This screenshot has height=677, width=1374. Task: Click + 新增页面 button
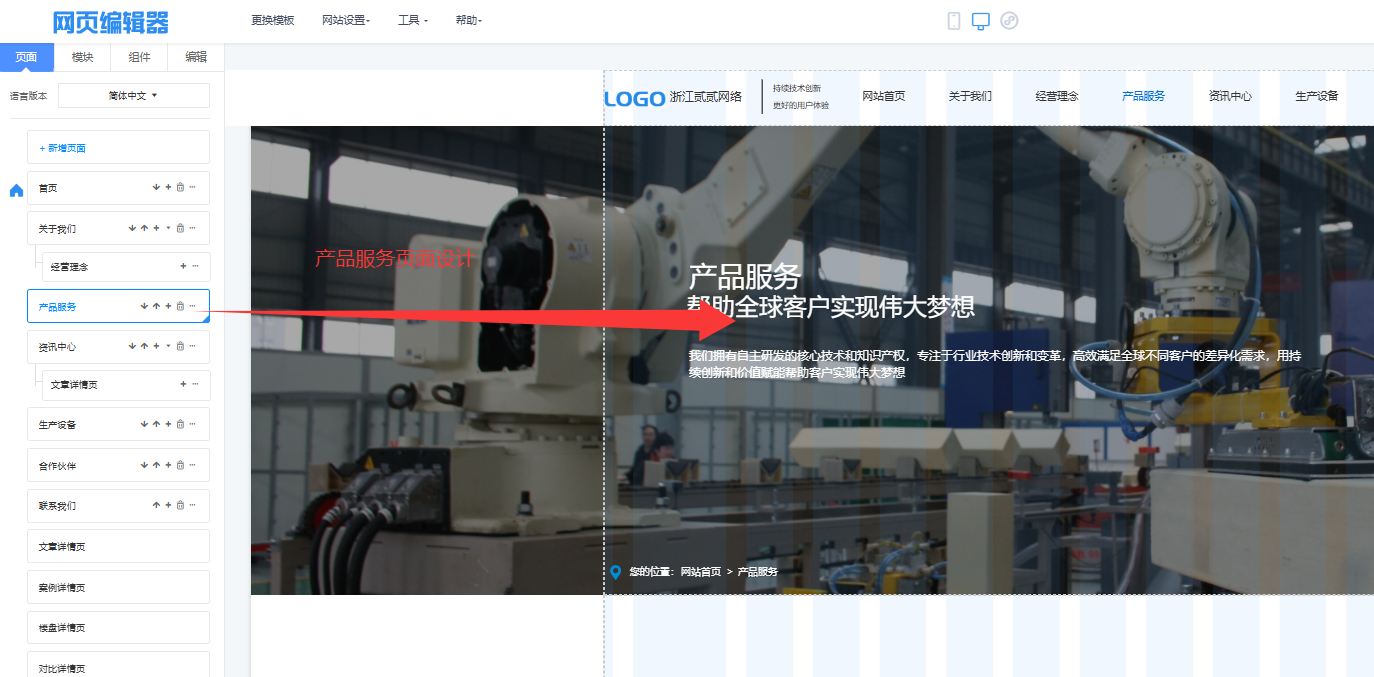pos(118,147)
